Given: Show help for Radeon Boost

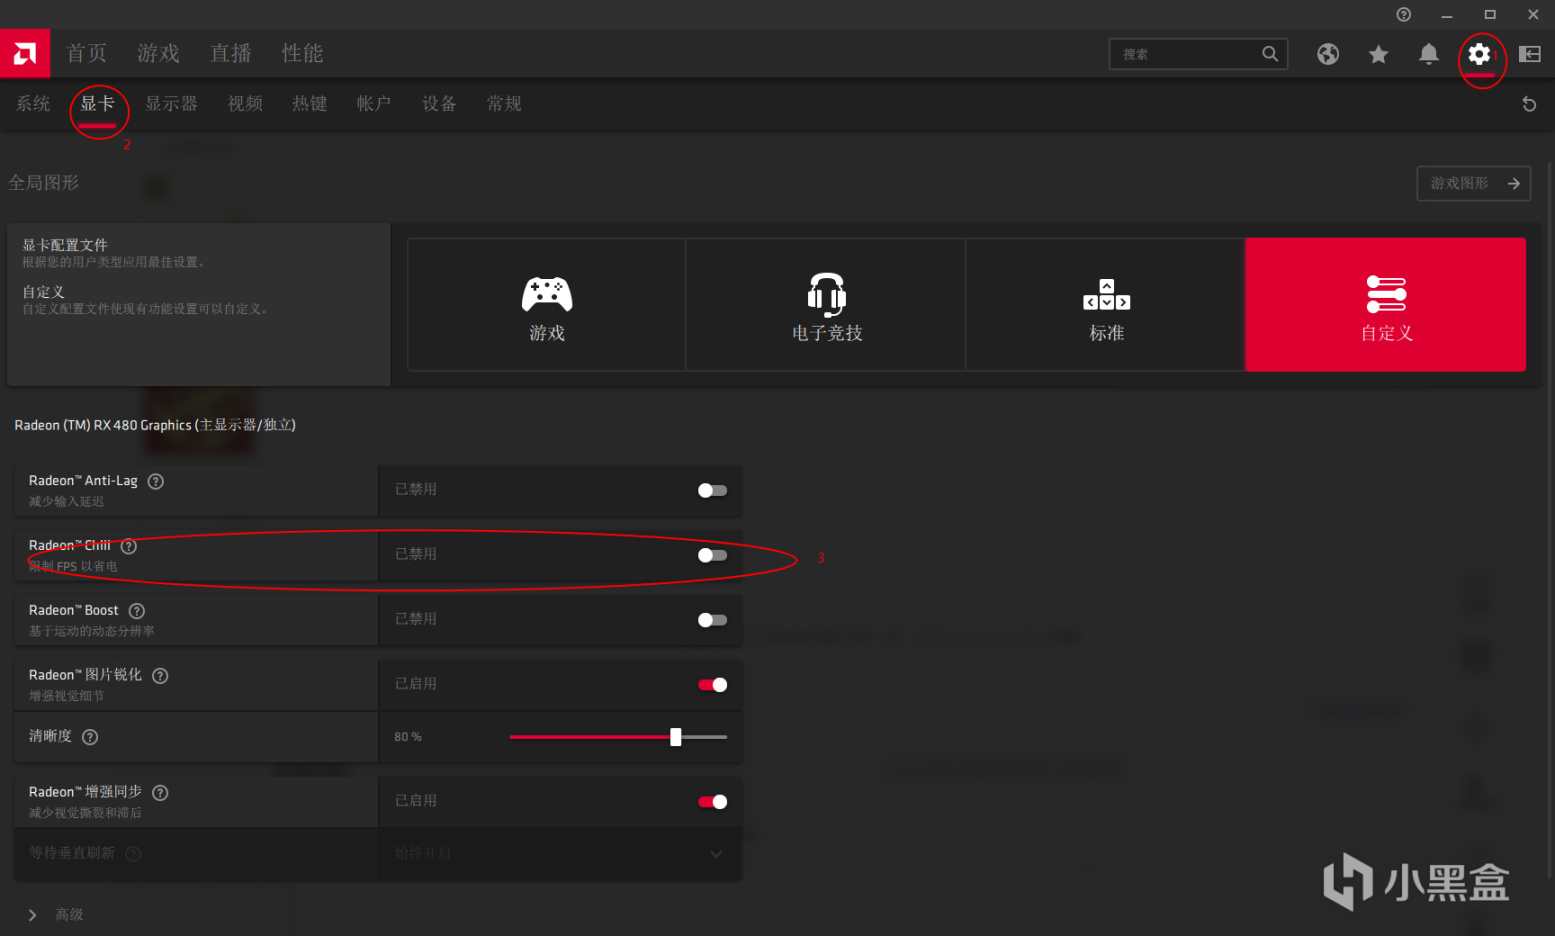Looking at the screenshot, I should point(137,611).
